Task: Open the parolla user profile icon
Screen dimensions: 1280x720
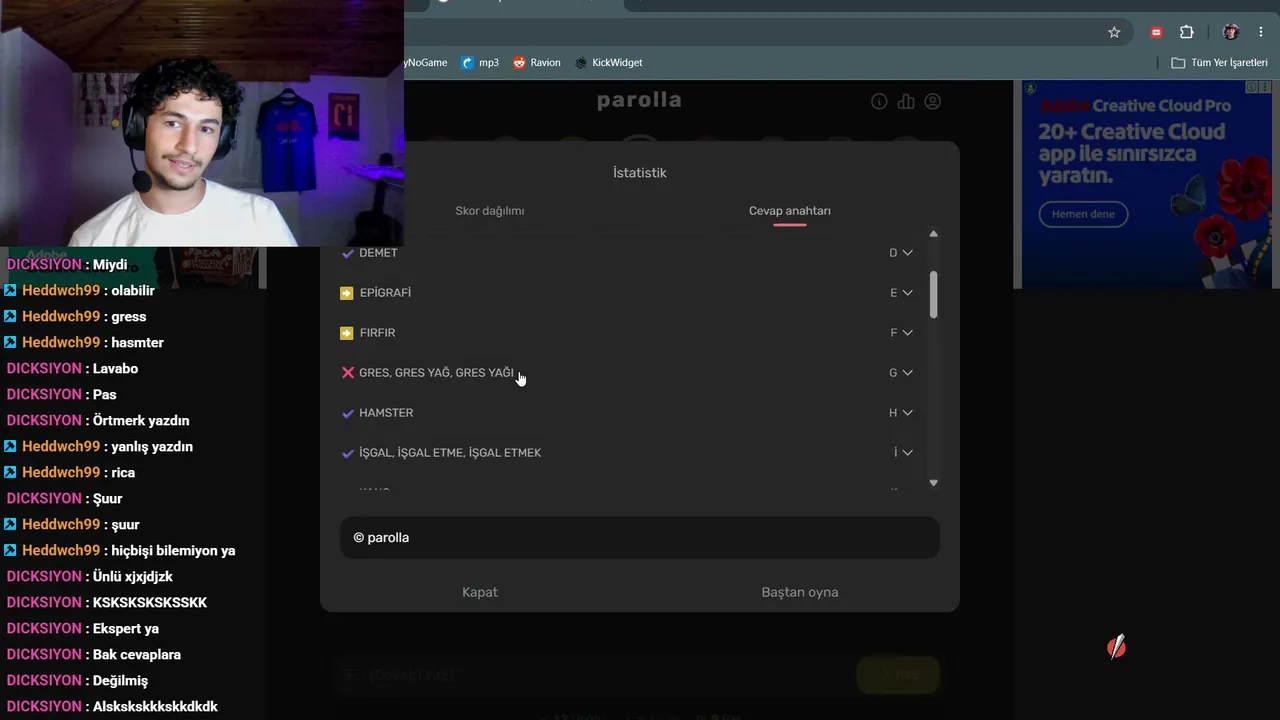Action: pyautogui.click(x=933, y=101)
